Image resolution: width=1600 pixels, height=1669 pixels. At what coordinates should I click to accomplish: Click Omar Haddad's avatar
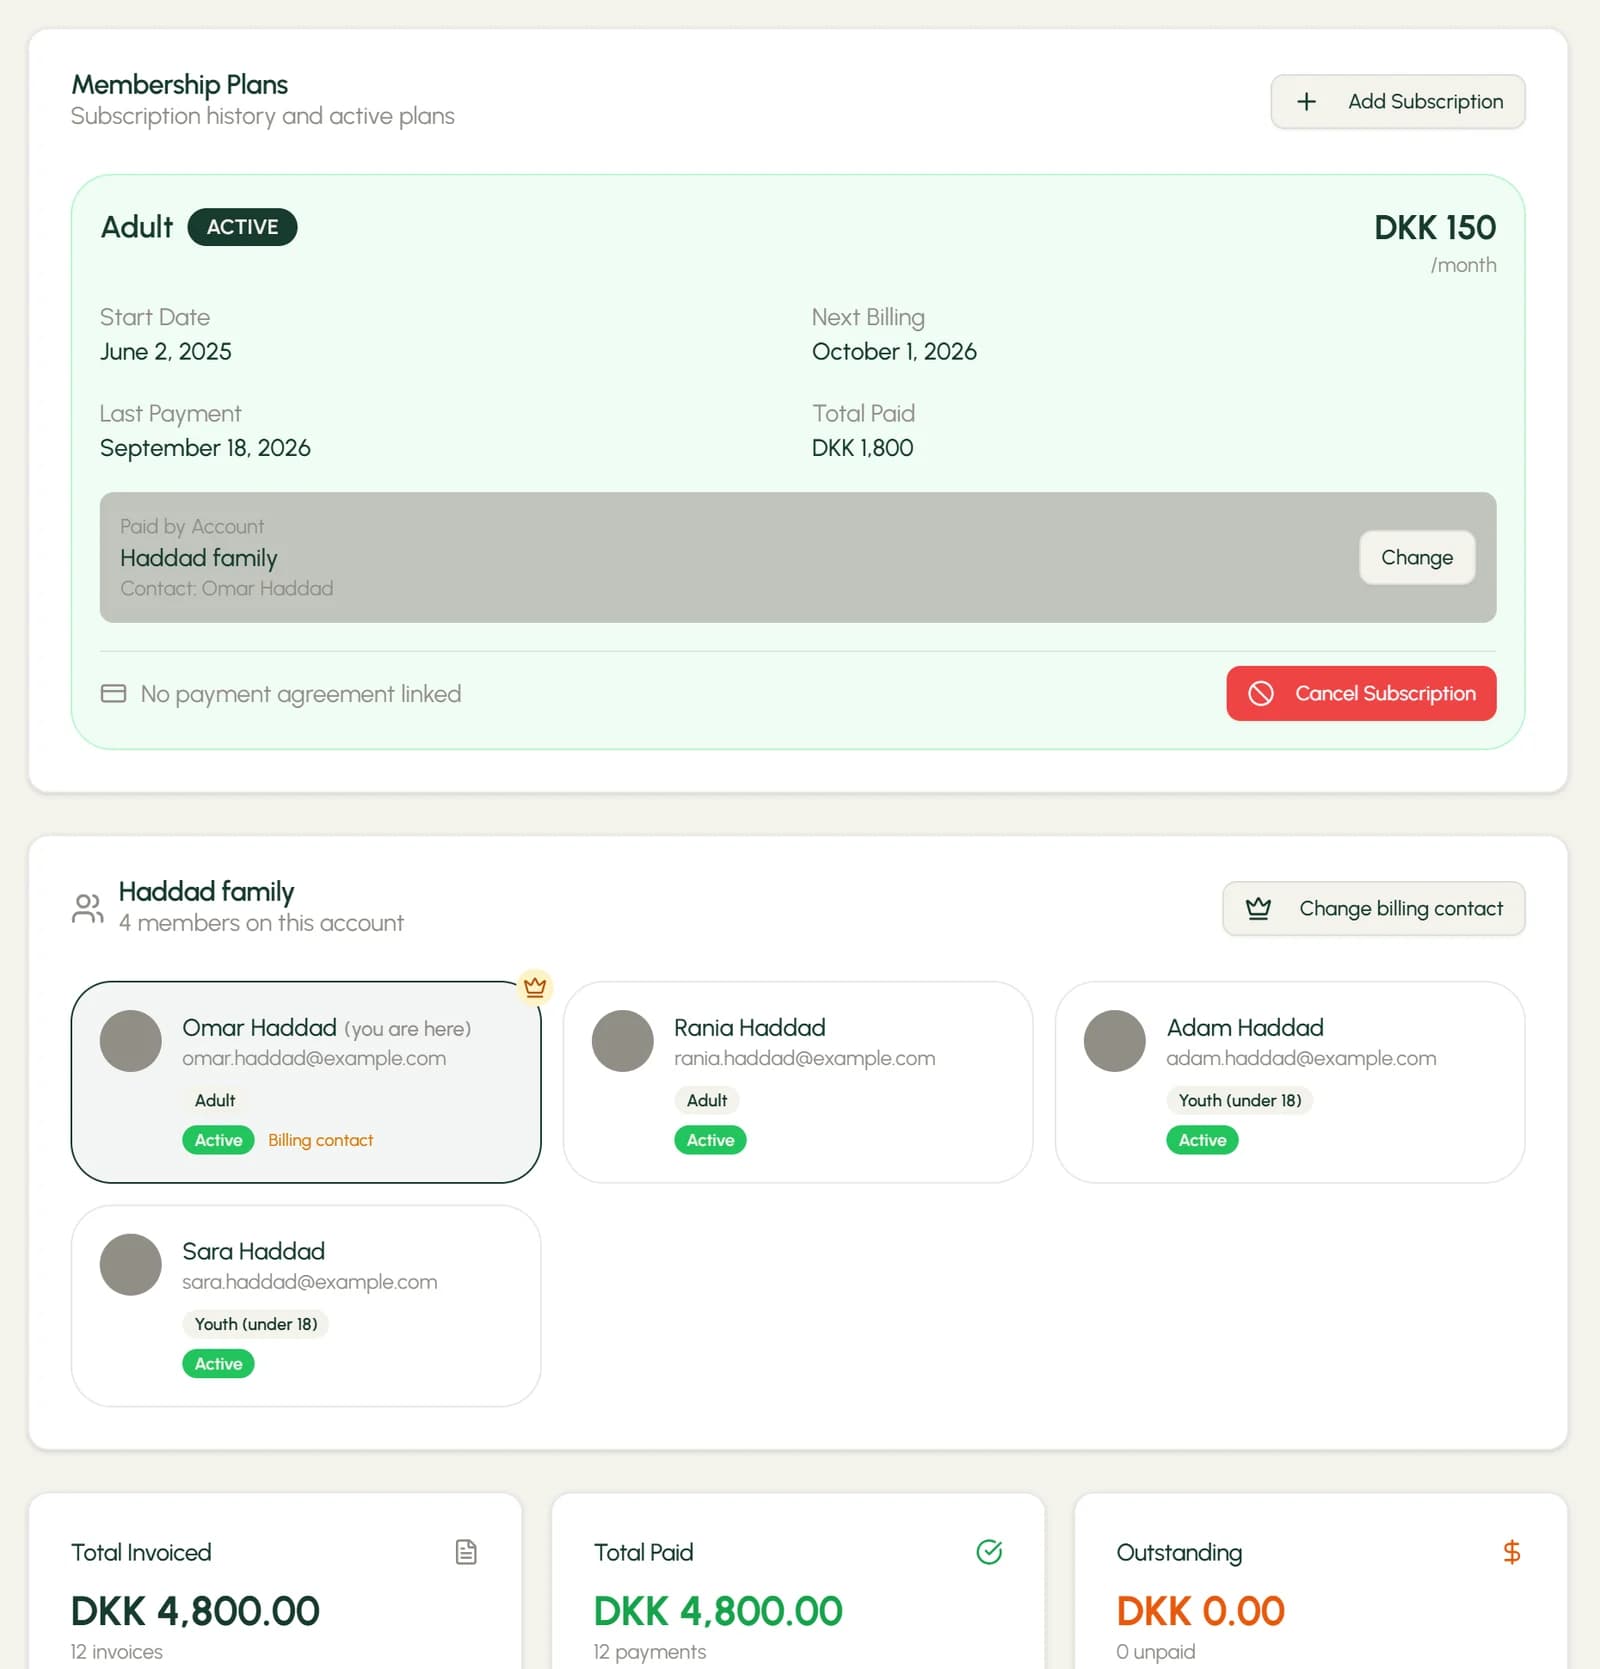coord(131,1041)
